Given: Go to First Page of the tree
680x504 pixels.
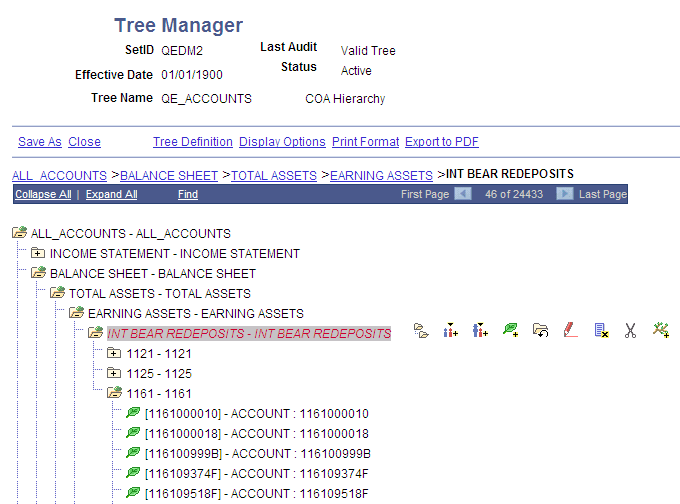Looking at the screenshot, I should tap(425, 194).
